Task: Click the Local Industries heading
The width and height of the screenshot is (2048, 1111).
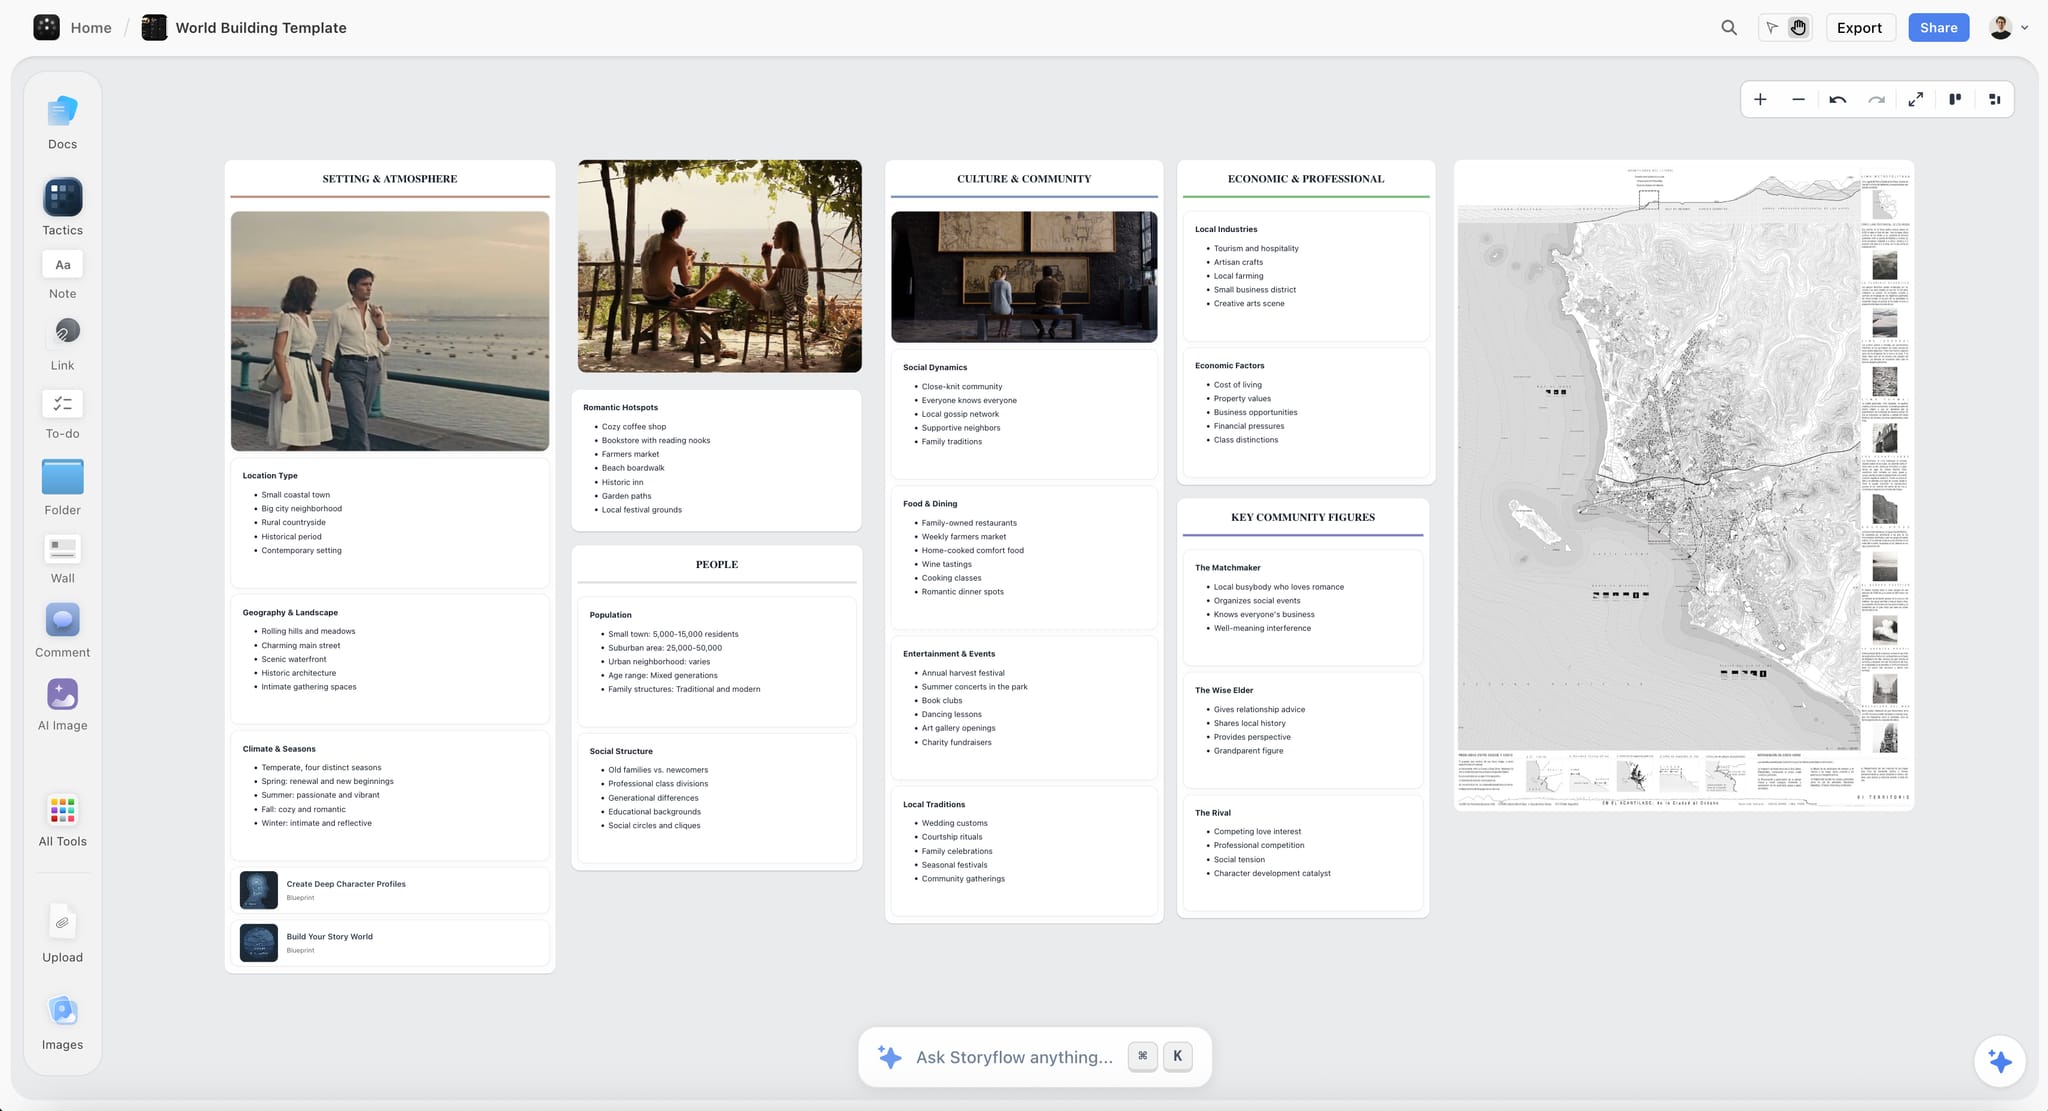Action: tap(1226, 229)
